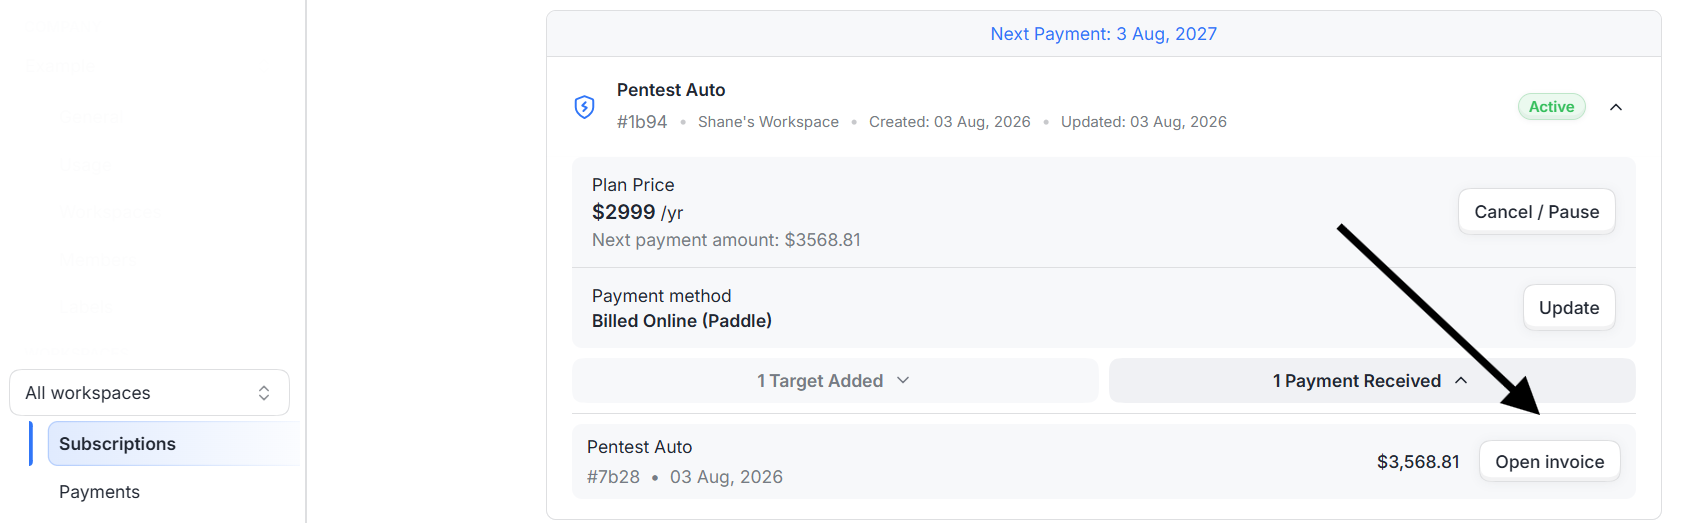Screen dimensions: 1707x523
Task: Collapse the 1 Payment Received section
Action: pos(1372,381)
